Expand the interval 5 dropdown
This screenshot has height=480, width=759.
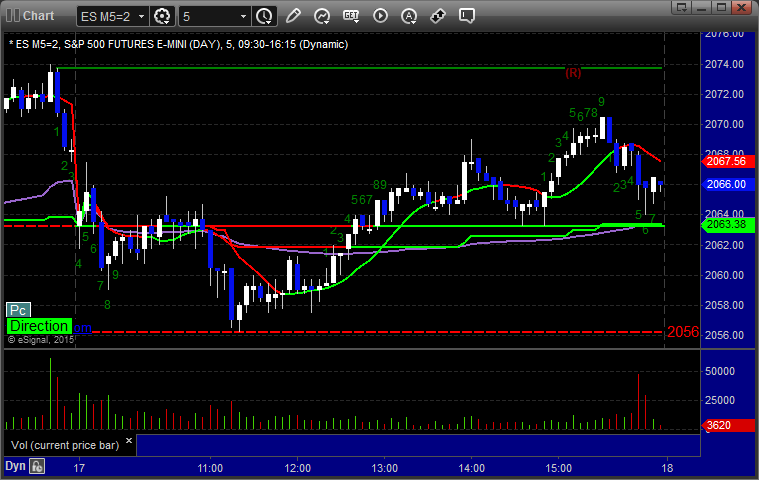[243, 17]
